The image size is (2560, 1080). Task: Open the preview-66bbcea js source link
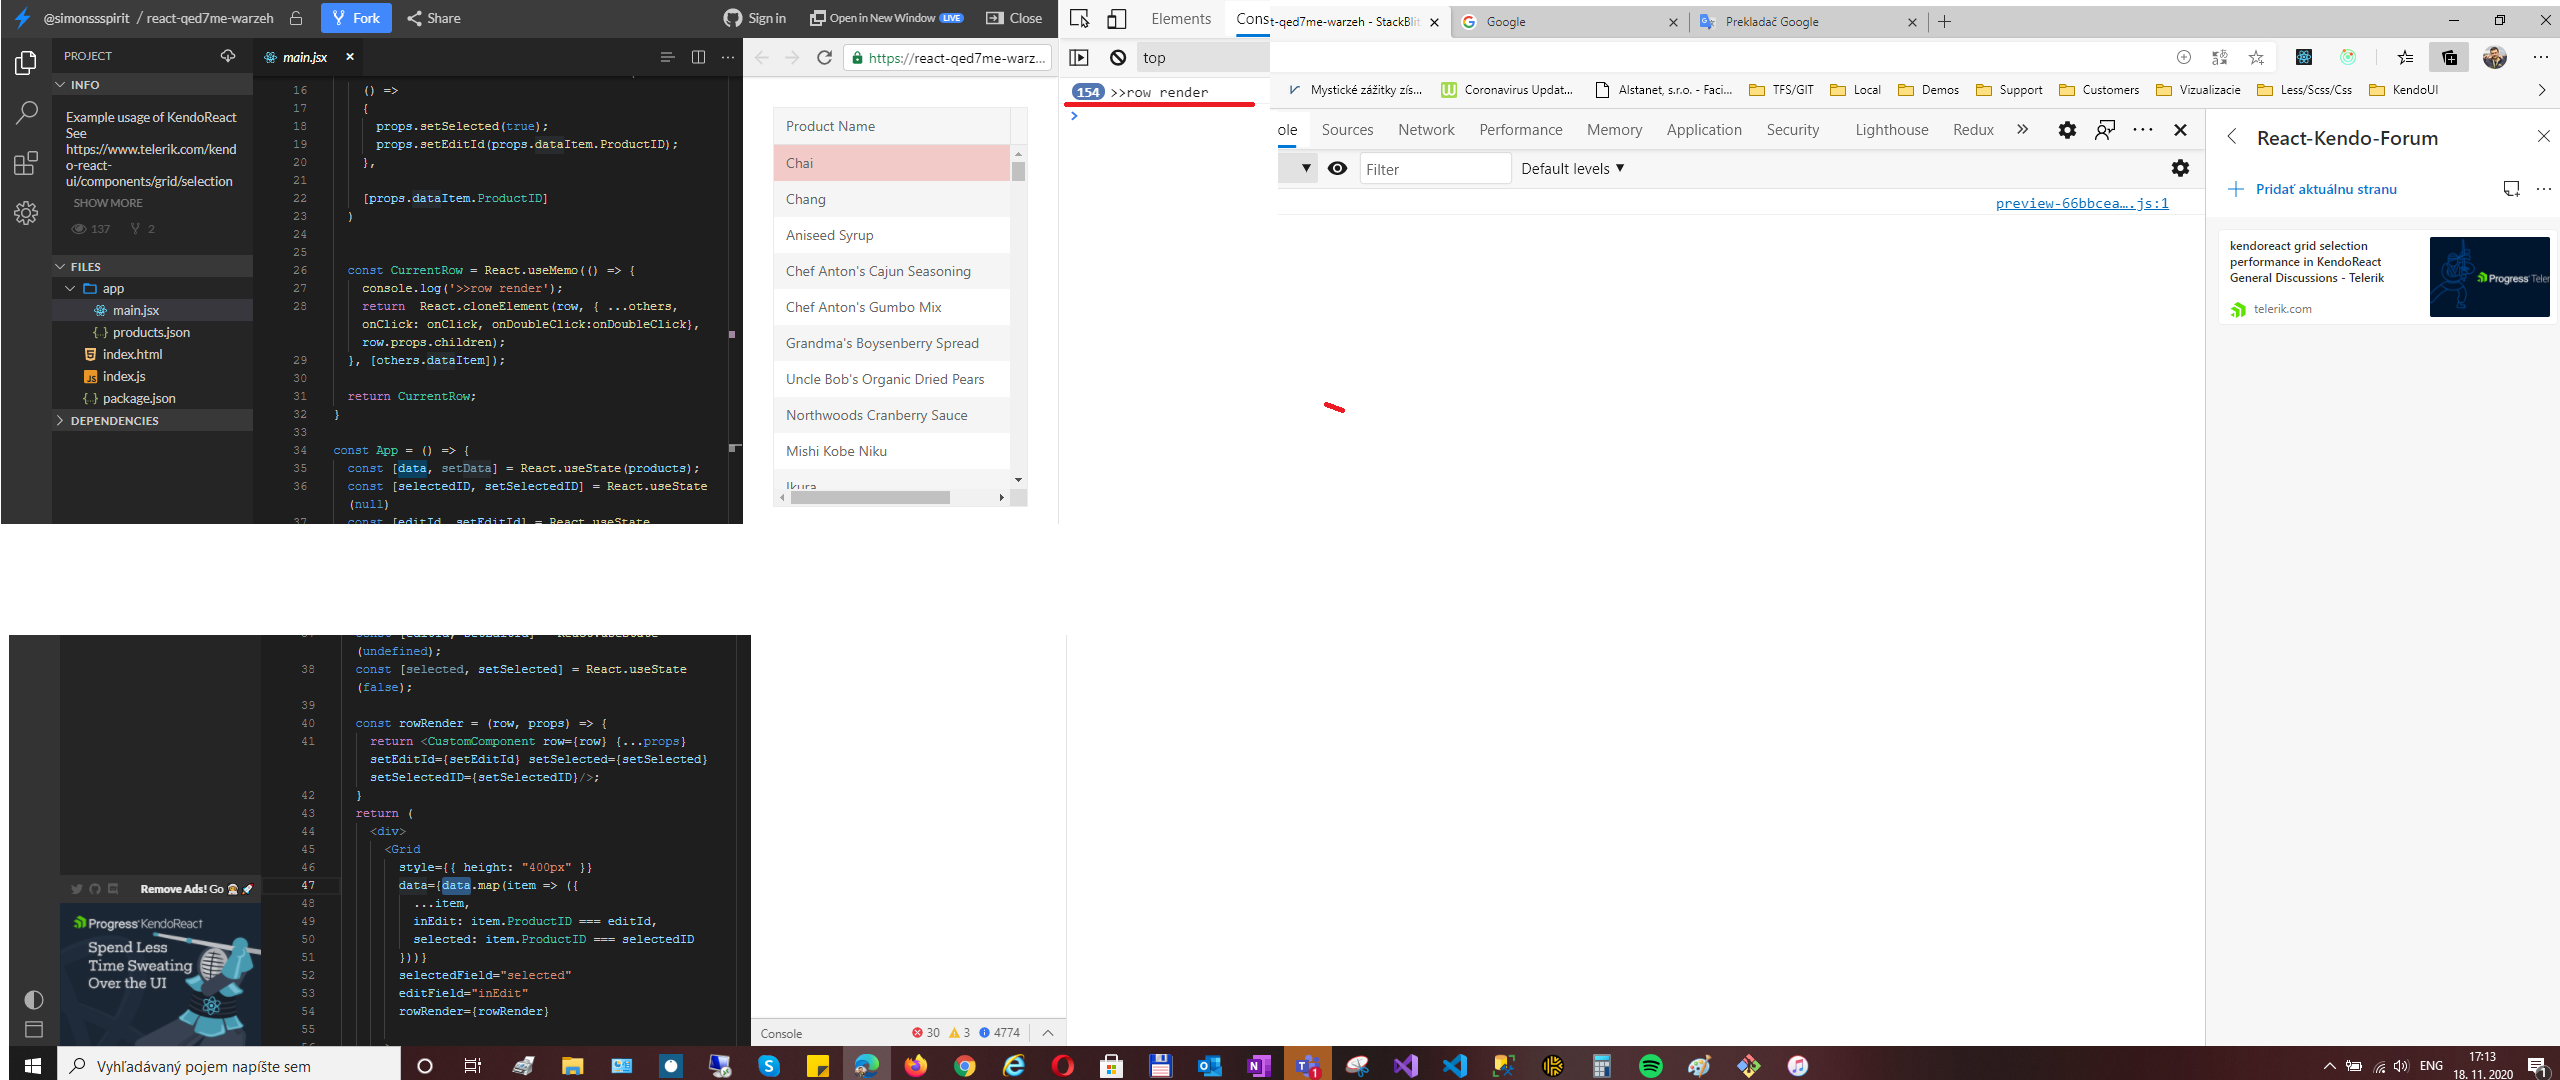(x=2081, y=204)
